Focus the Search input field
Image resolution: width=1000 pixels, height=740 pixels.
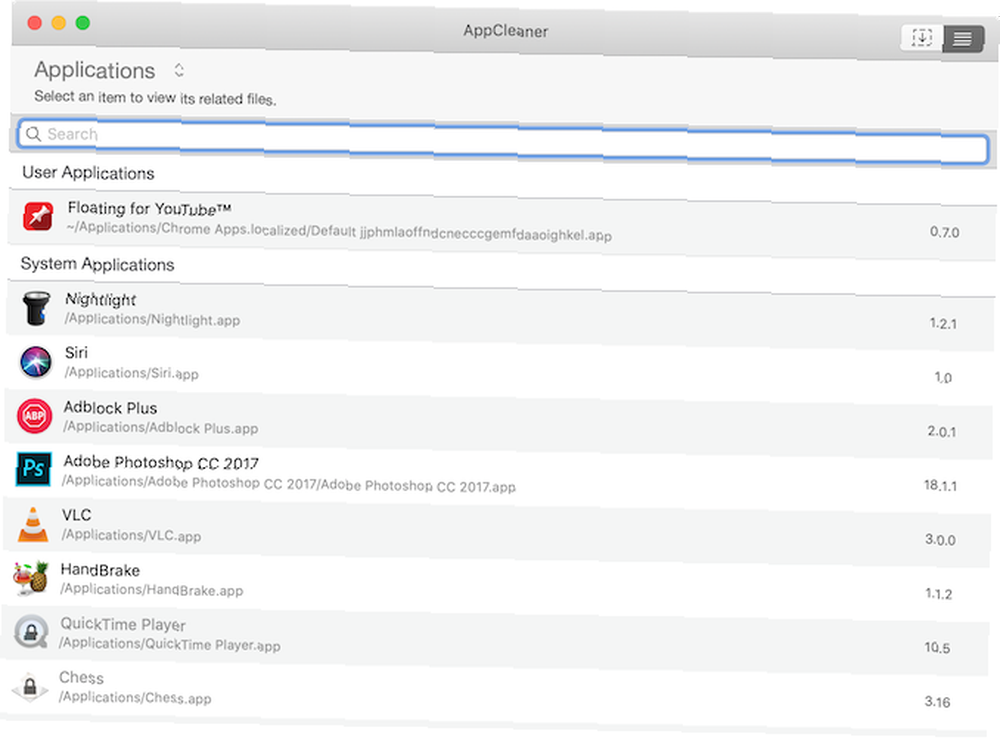(x=503, y=142)
